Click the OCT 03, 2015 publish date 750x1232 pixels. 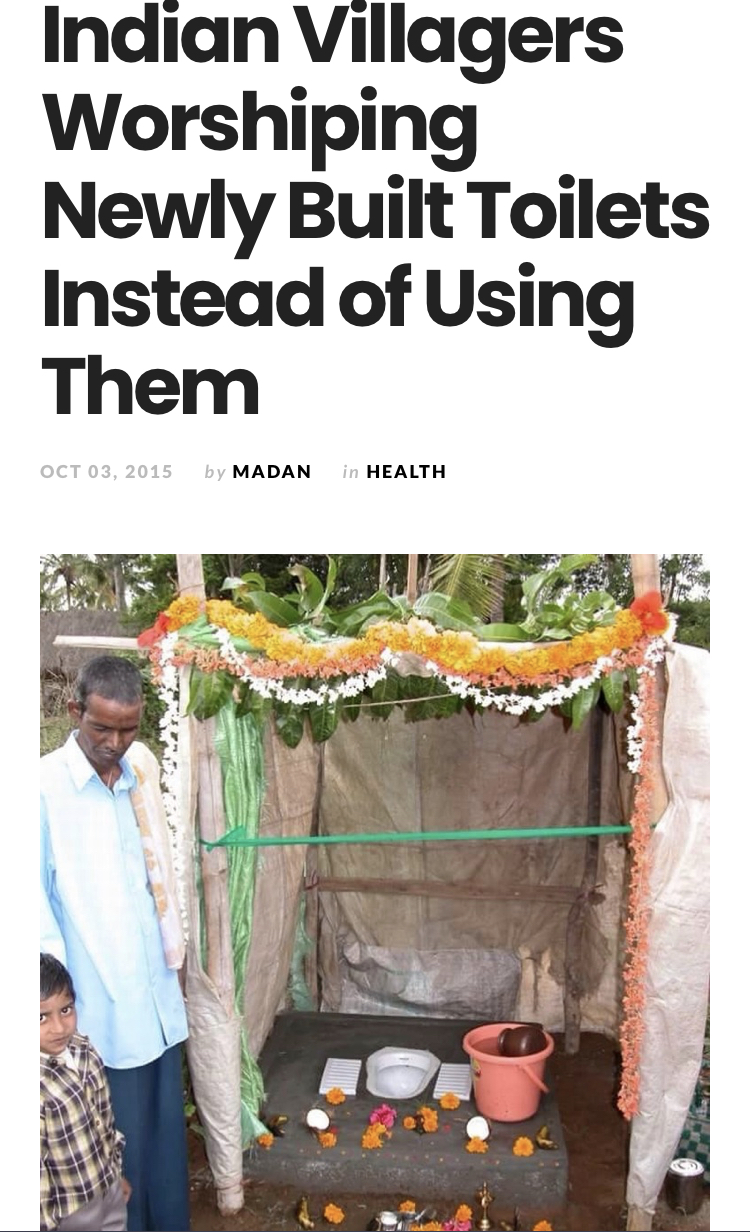coord(107,471)
